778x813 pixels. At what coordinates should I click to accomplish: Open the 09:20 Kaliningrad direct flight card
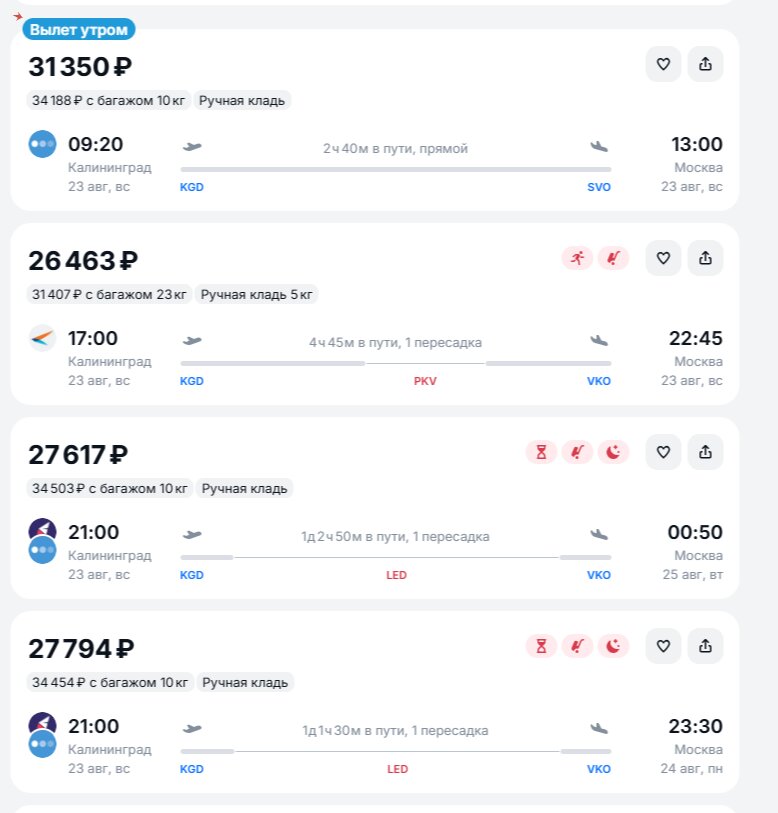tap(374, 120)
